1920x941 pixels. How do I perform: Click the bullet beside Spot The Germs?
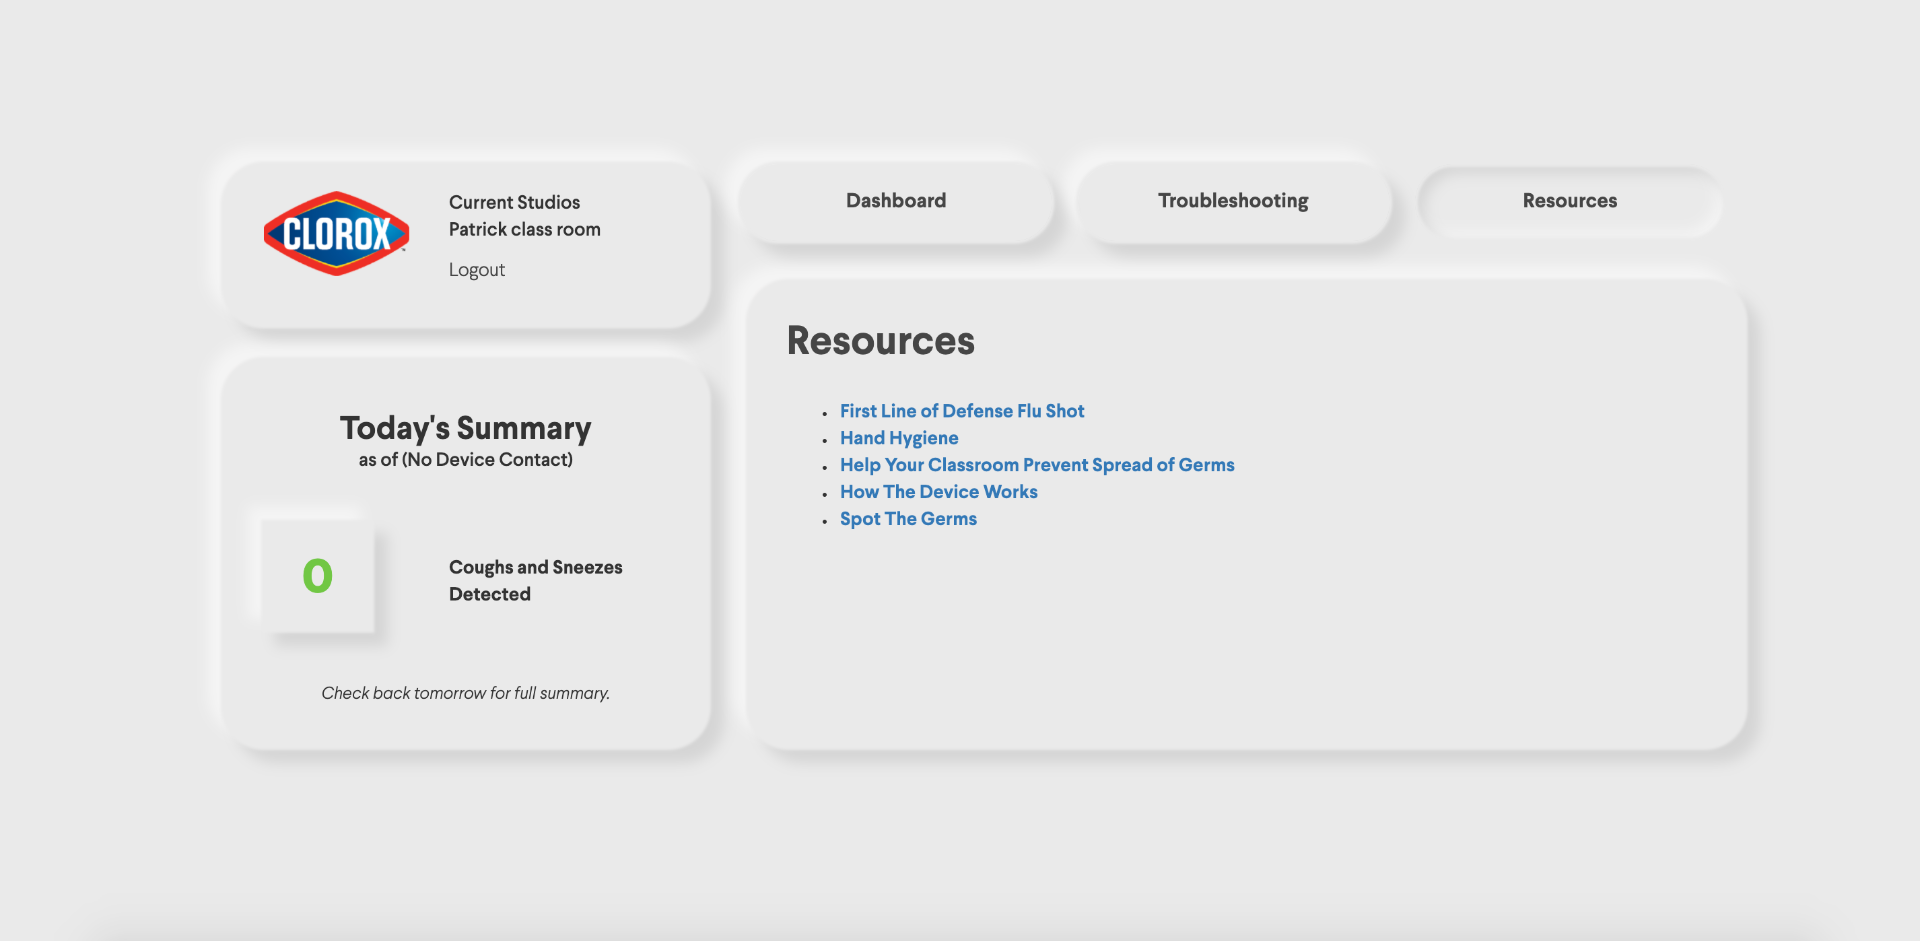coord(825,521)
